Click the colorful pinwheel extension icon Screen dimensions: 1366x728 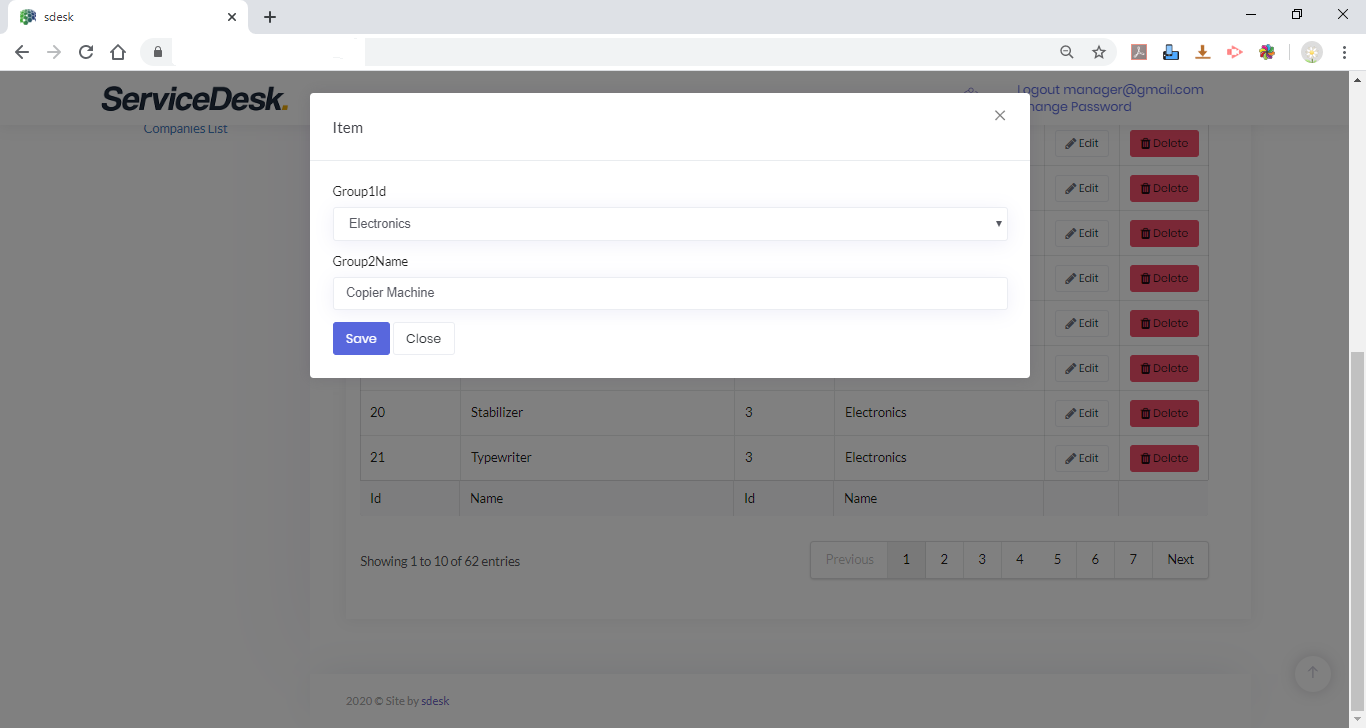click(x=1267, y=52)
